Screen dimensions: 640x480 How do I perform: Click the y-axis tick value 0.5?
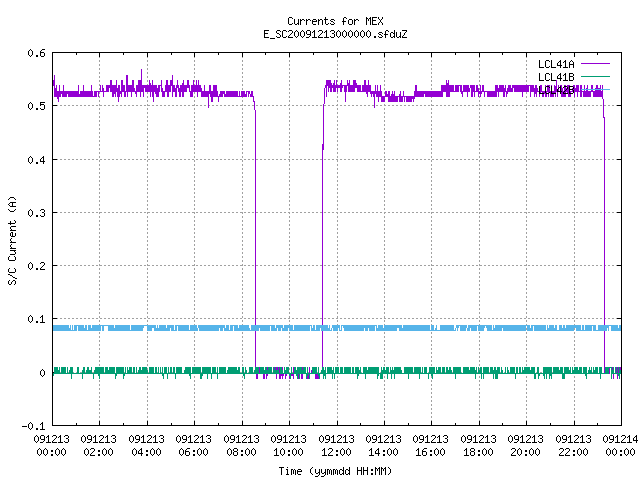coord(36,106)
